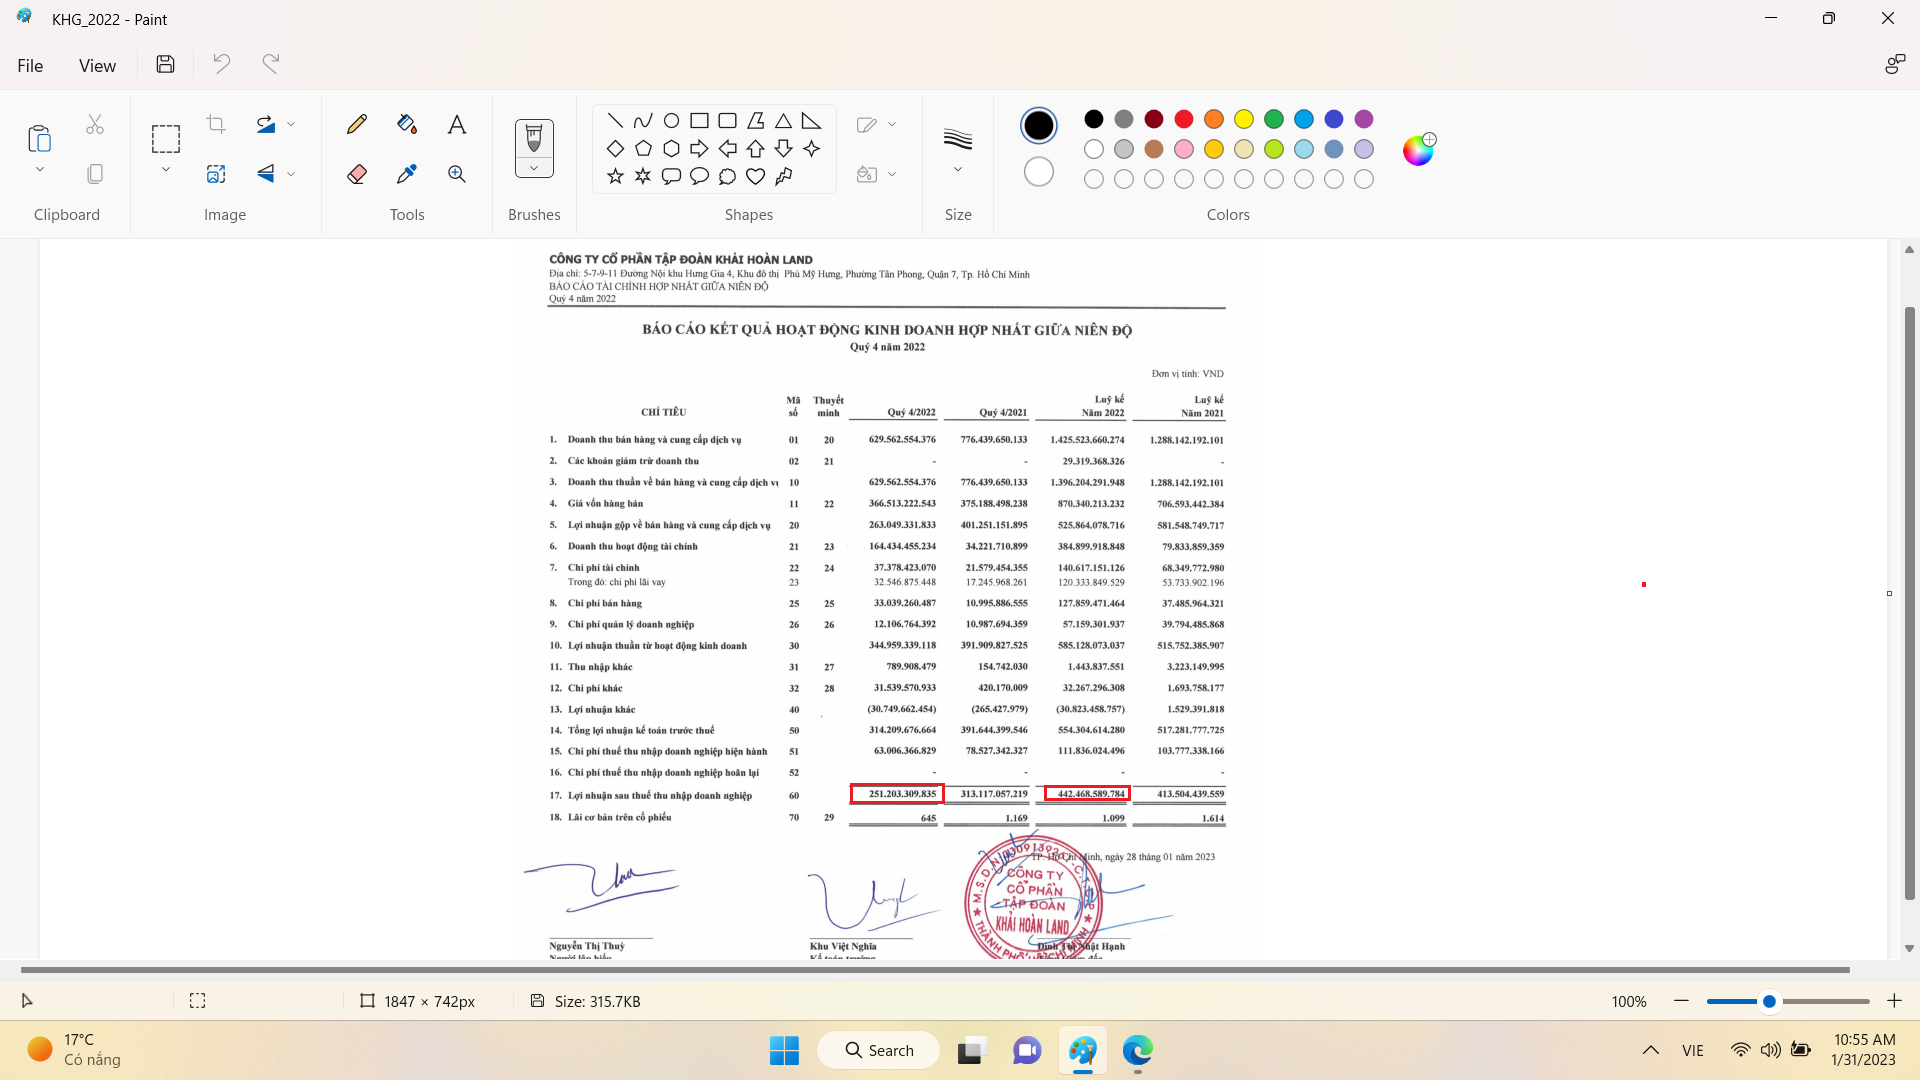Click the Flip icon
The image size is (1920, 1080).
coord(266,174)
